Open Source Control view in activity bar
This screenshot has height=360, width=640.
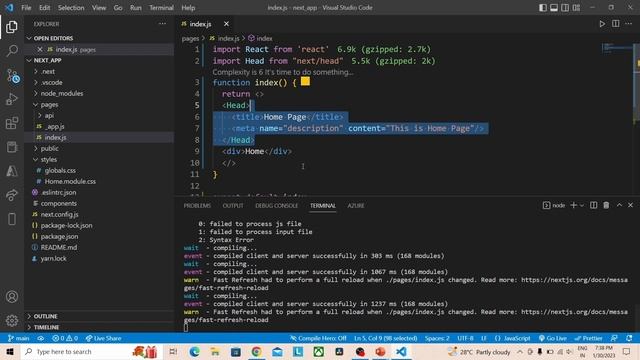[12, 76]
